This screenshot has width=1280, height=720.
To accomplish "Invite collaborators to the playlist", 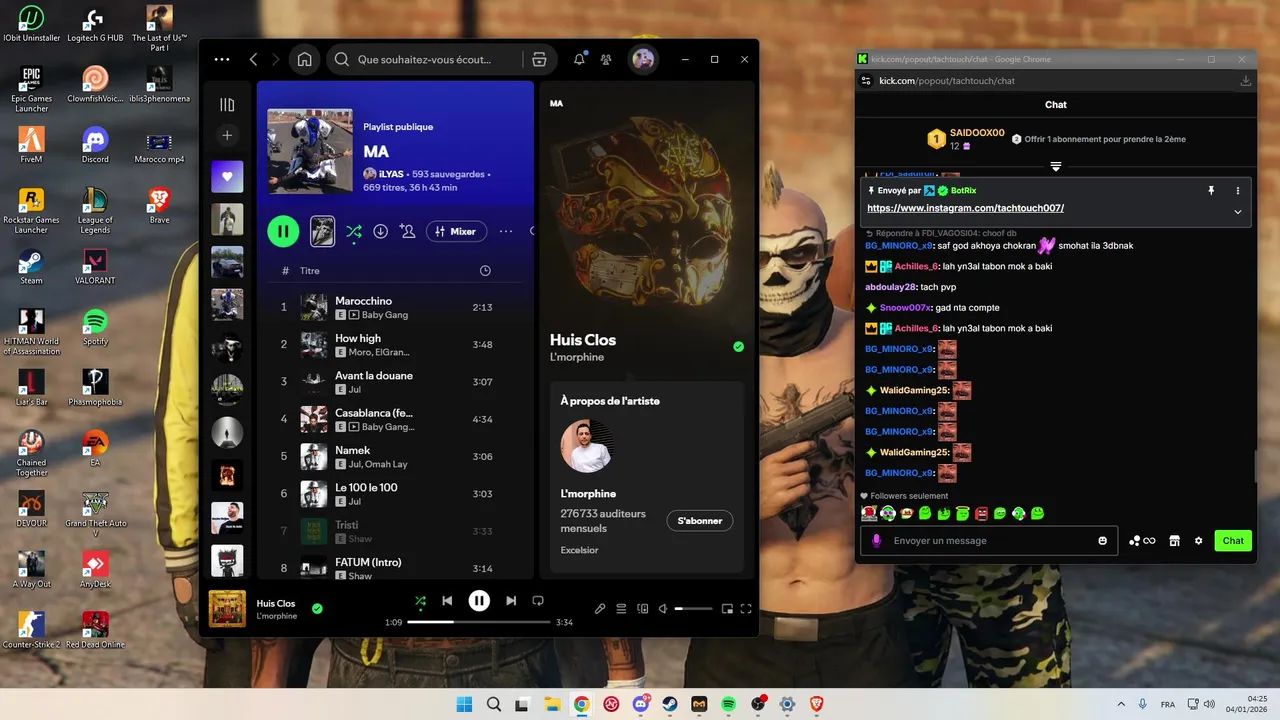I will pos(407,231).
